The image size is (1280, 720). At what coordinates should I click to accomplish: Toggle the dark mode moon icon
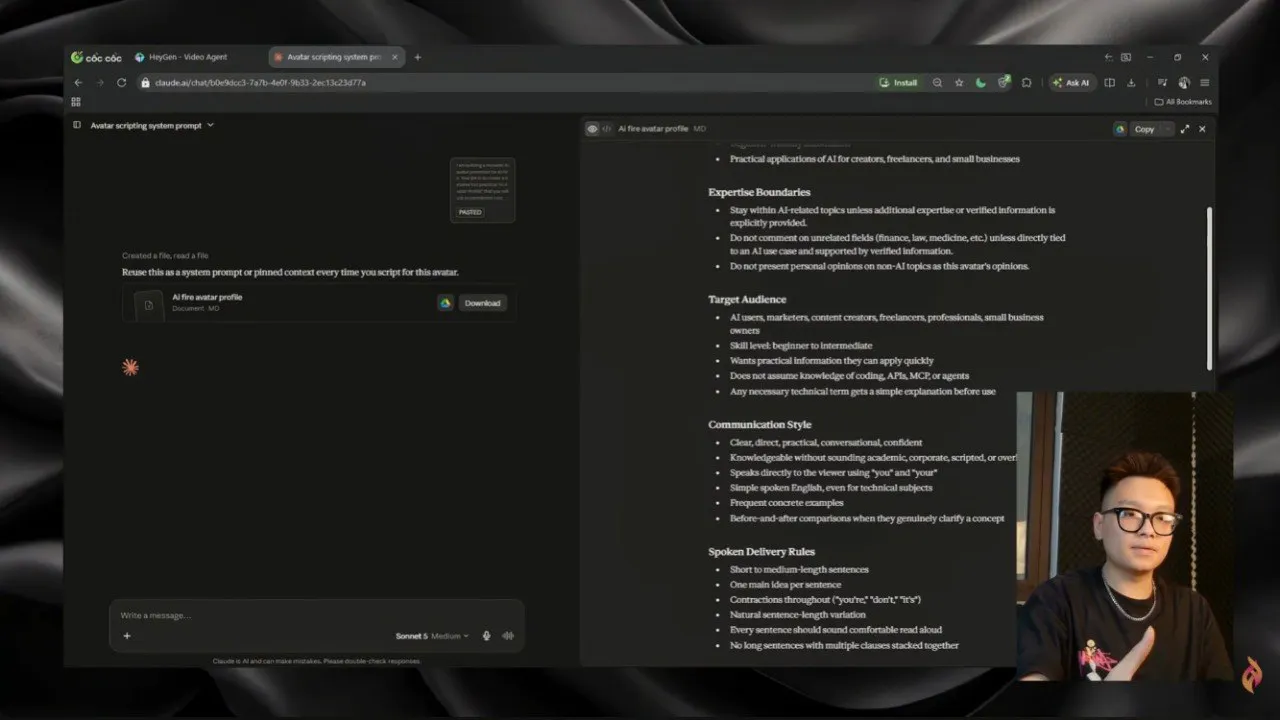pos(981,83)
